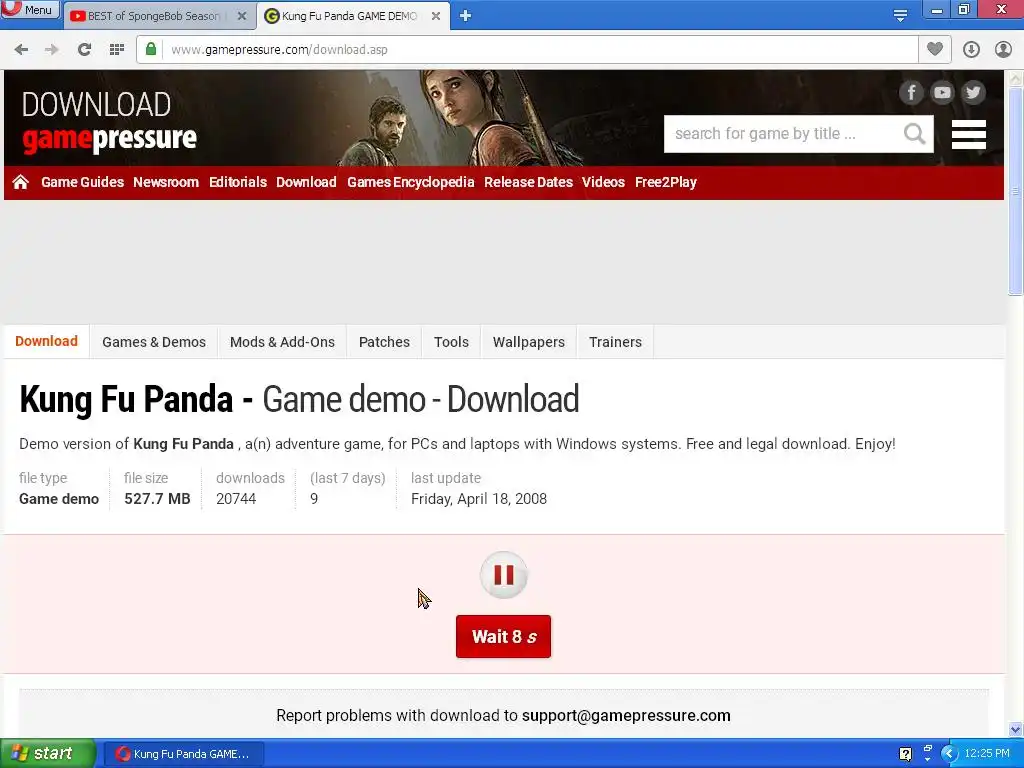
Task: Open the tab menu icon in title bar
Action: pos(900,16)
